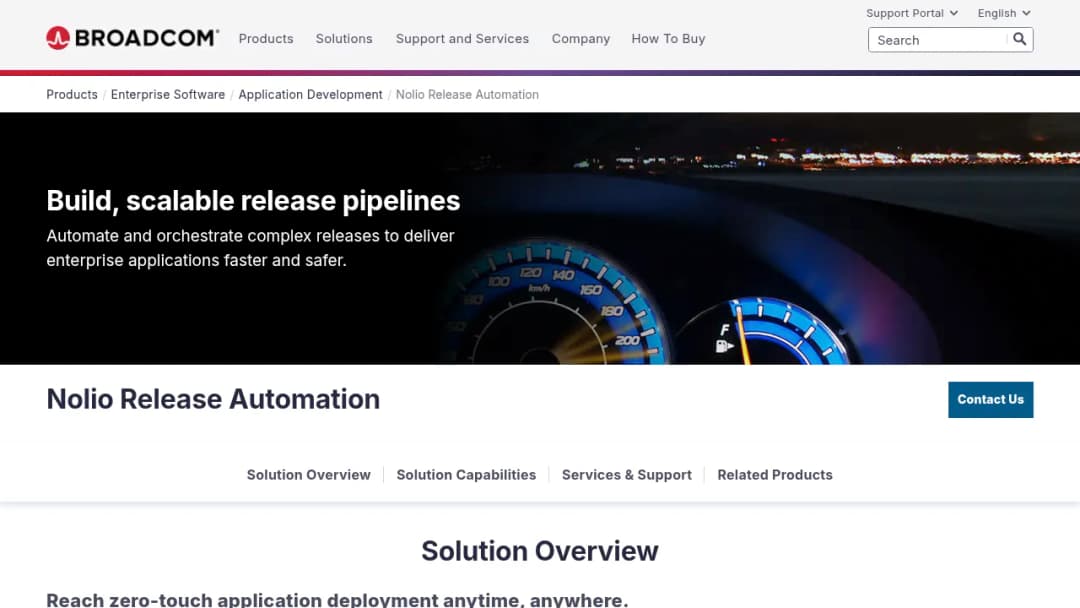Go to Enterprise Software breadcrumb
1080x608 pixels.
[167, 94]
